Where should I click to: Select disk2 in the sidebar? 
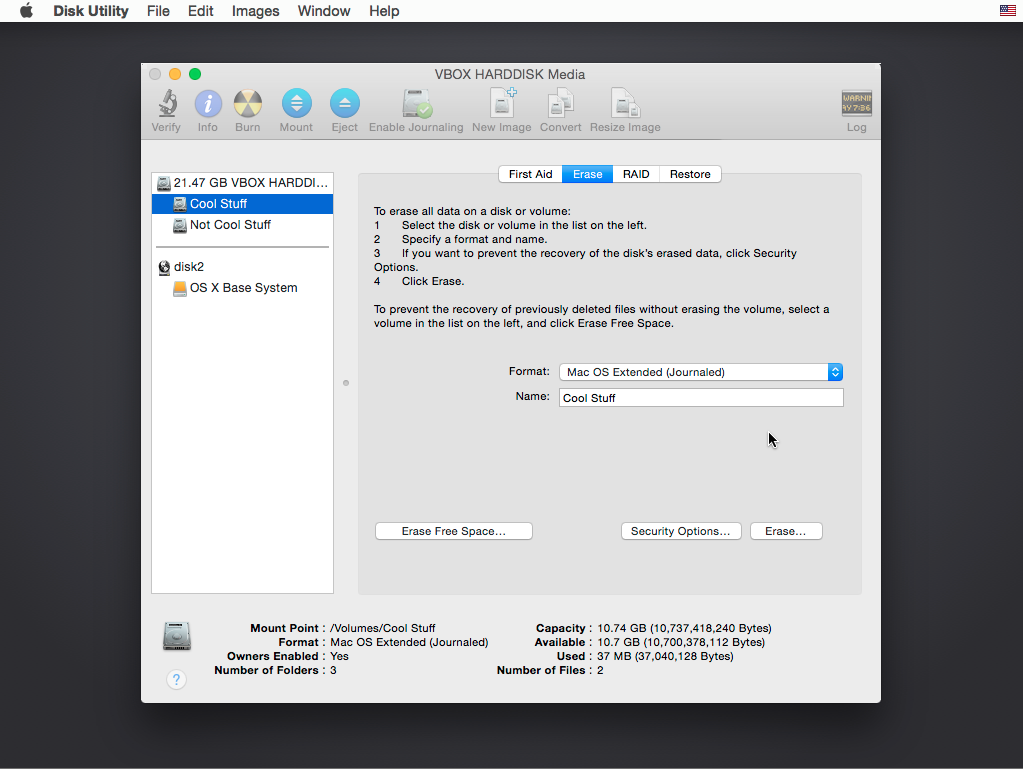click(x=243, y=267)
